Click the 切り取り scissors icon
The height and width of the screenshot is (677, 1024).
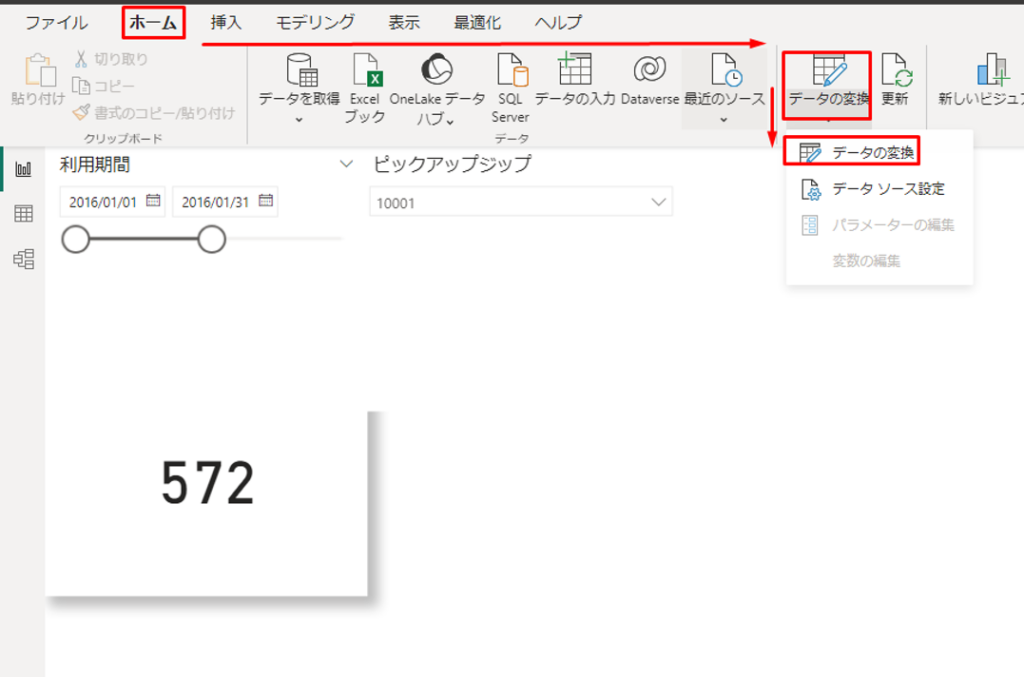(x=81, y=59)
